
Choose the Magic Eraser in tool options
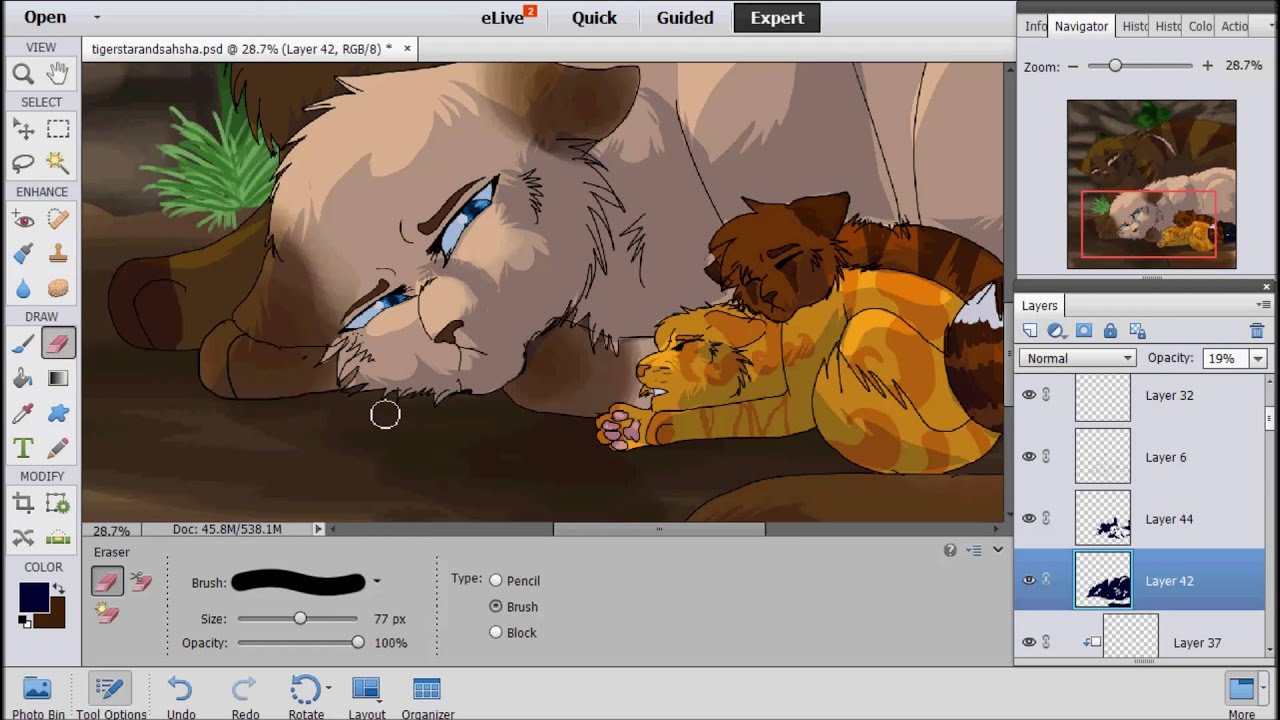[106, 614]
